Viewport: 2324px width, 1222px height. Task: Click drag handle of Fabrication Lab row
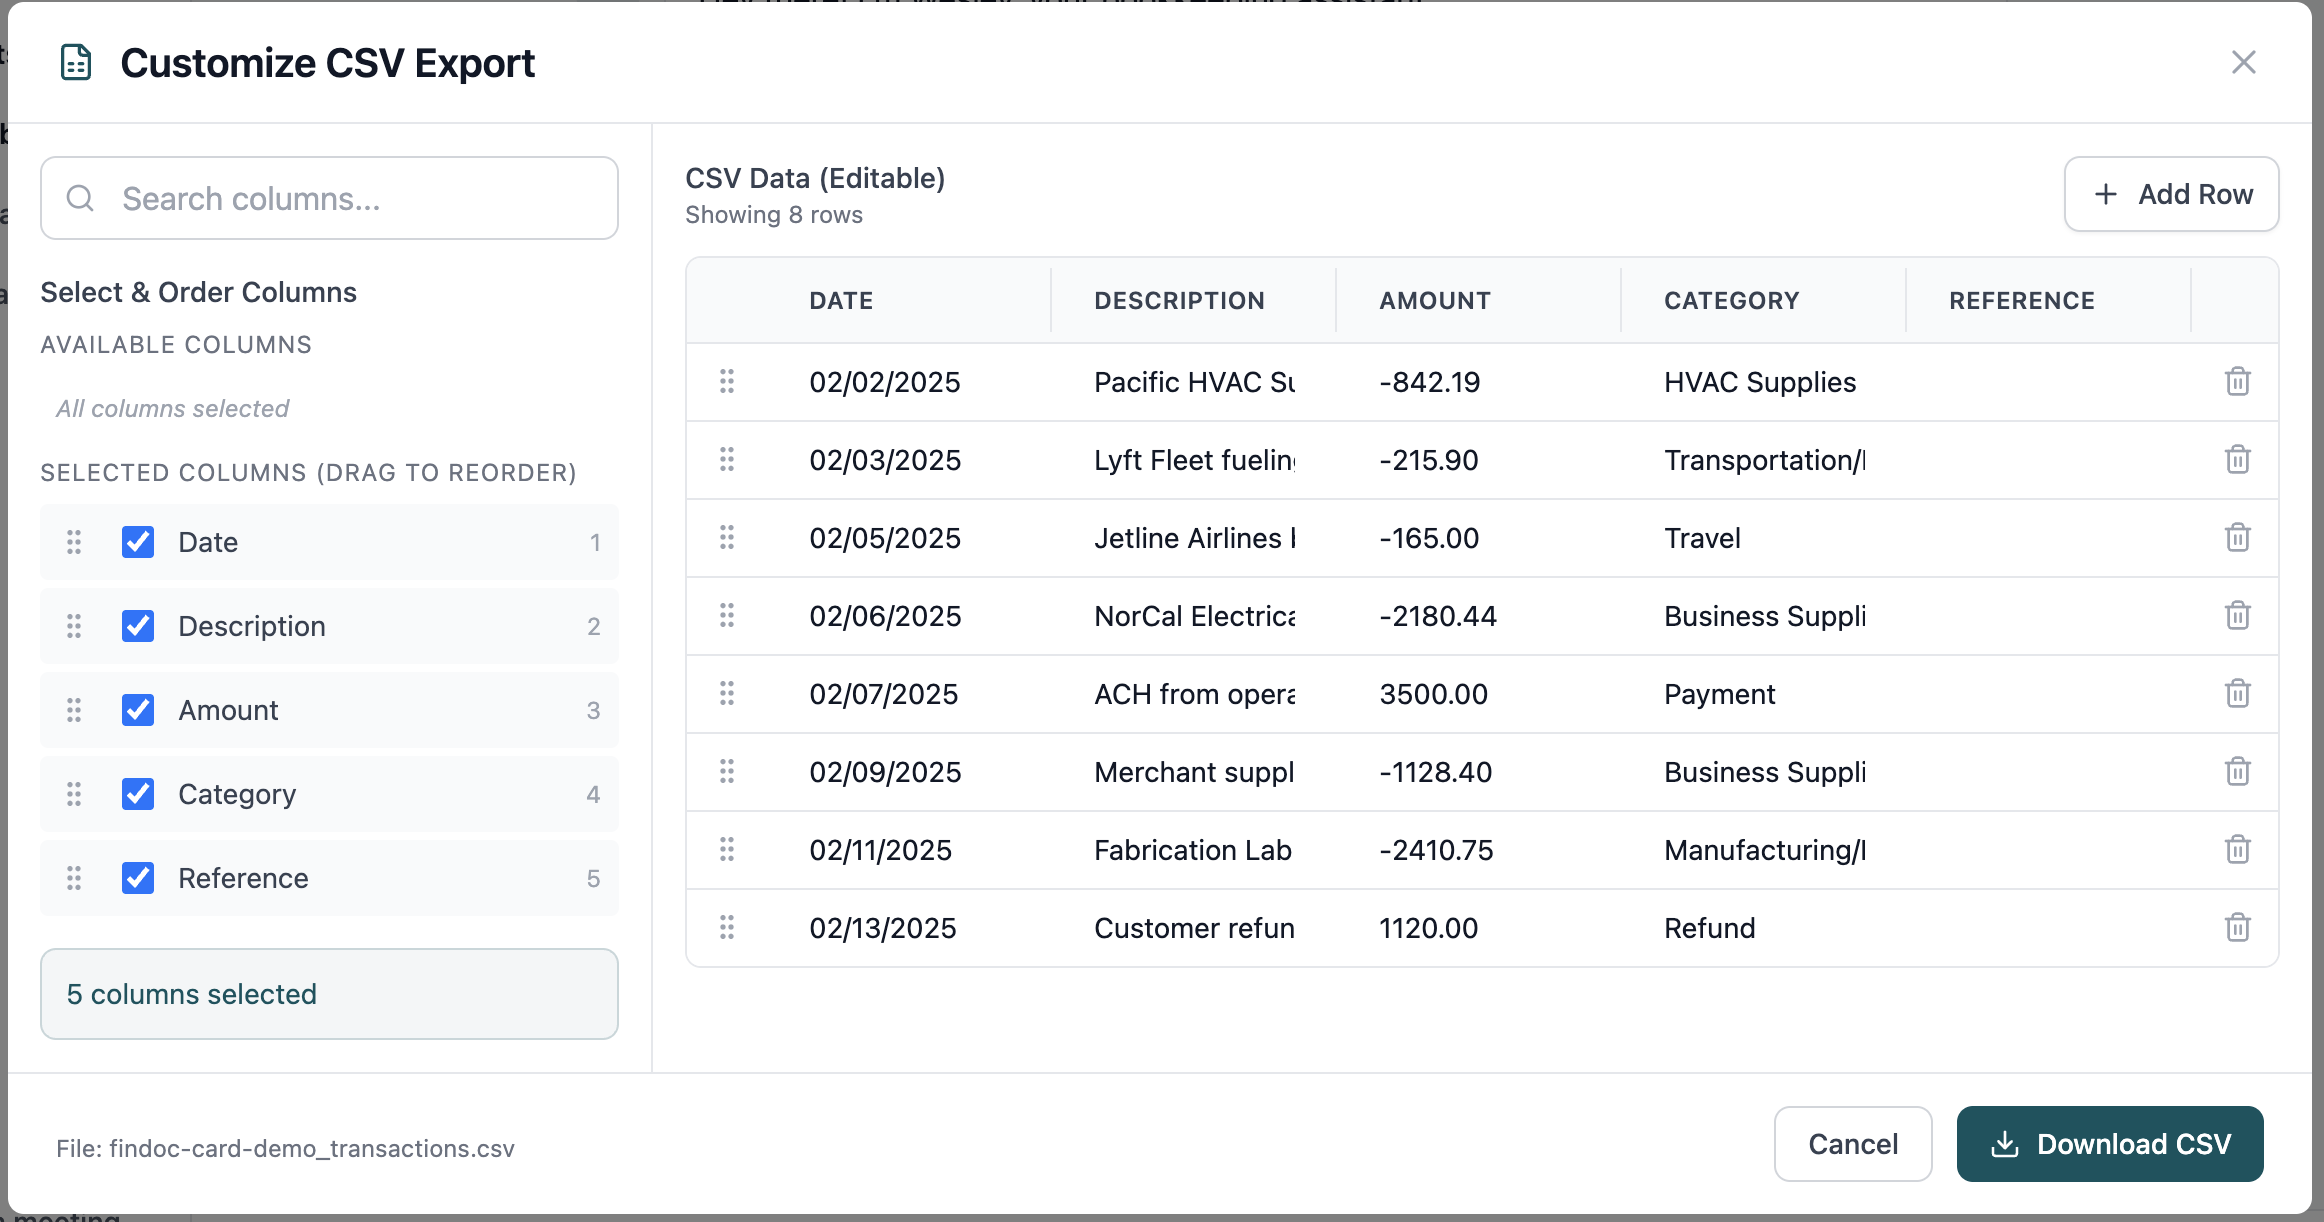pos(727,849)
